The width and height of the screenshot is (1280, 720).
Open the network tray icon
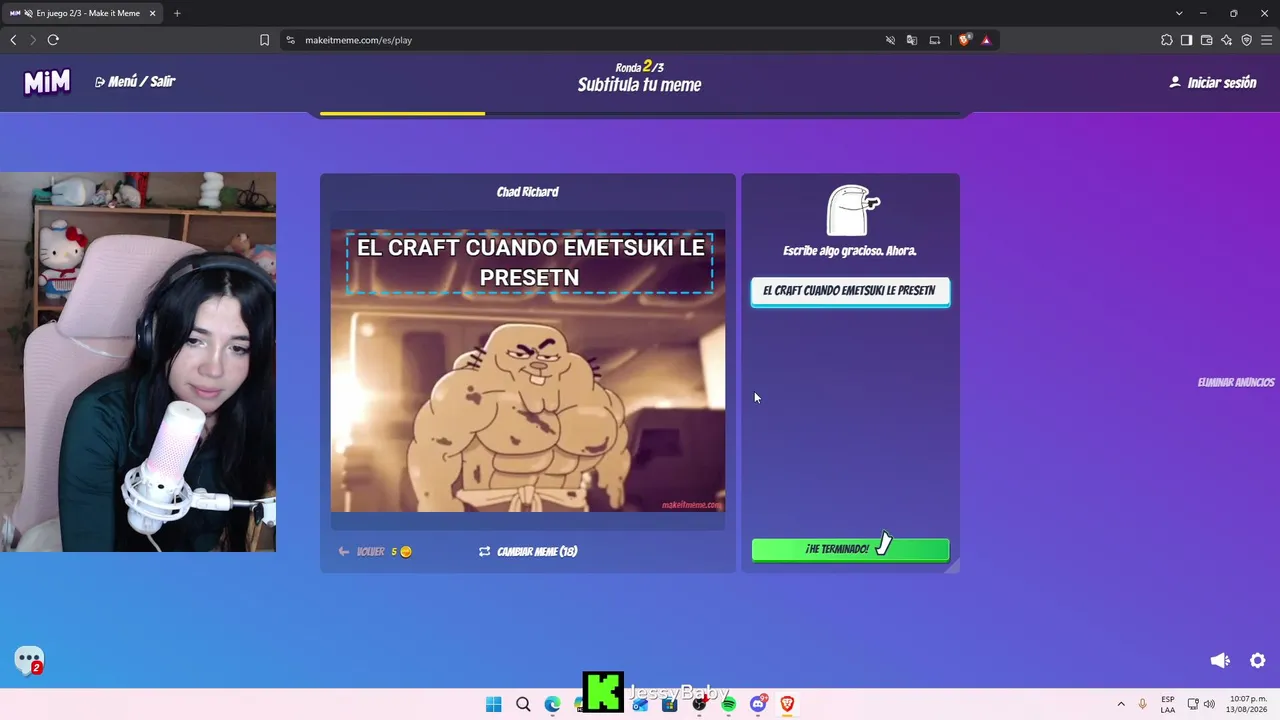(1193, 704)
